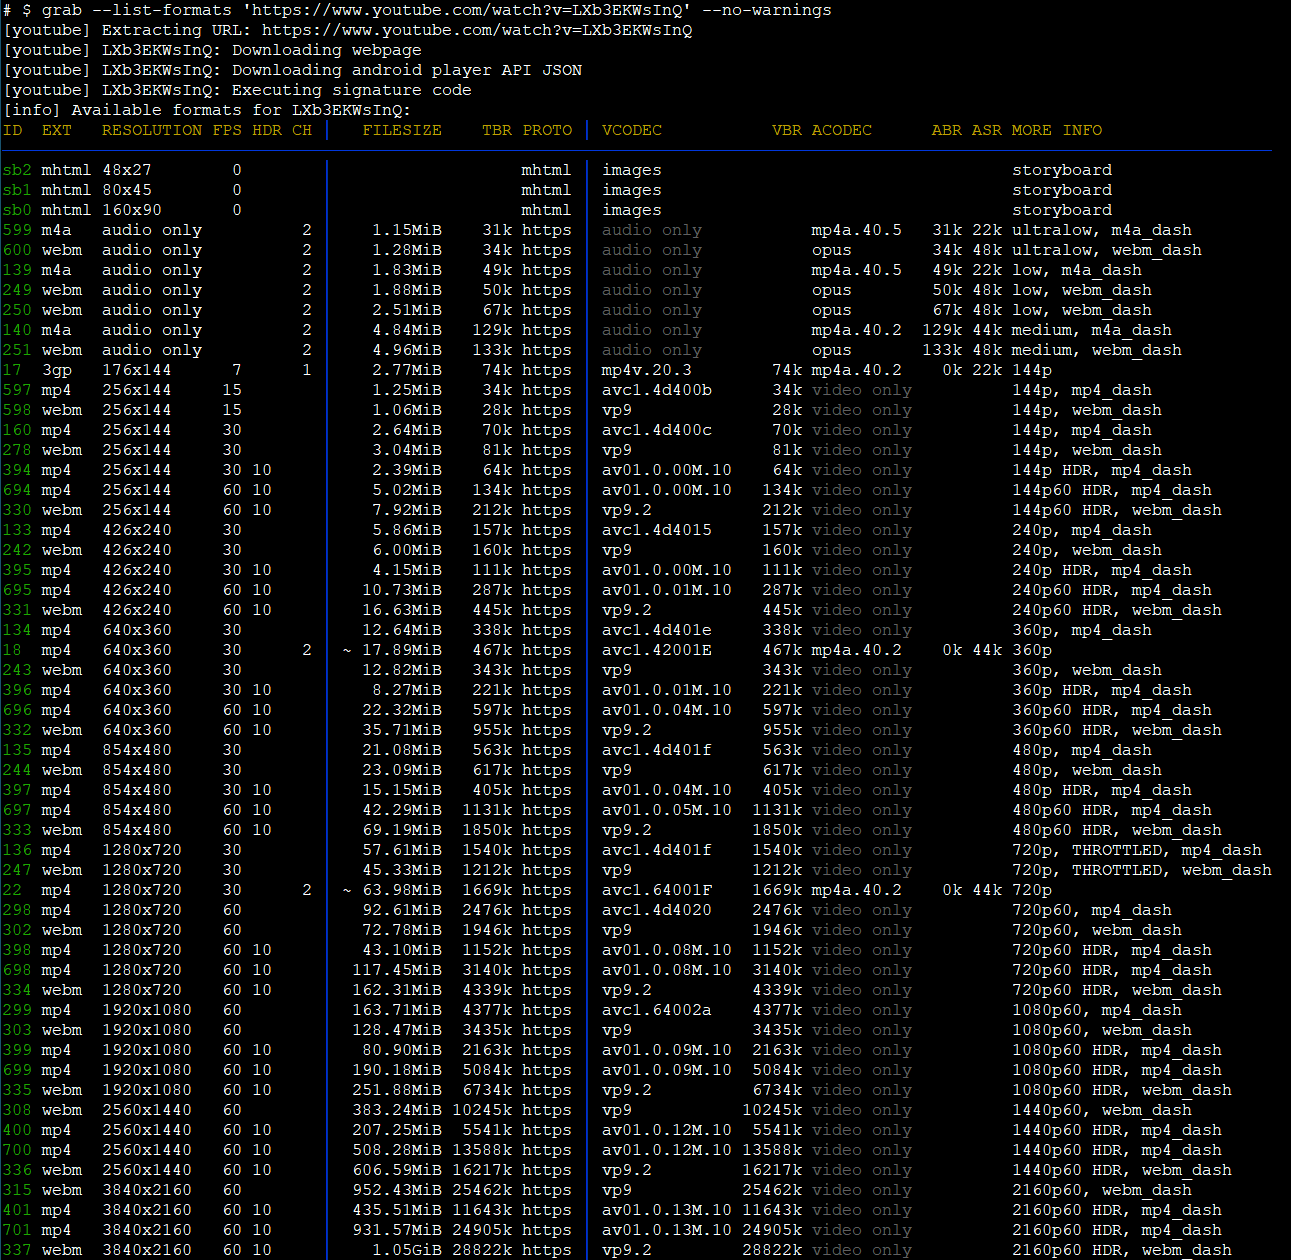Click the avc1.42001E codec value

(x=657, y=650)
